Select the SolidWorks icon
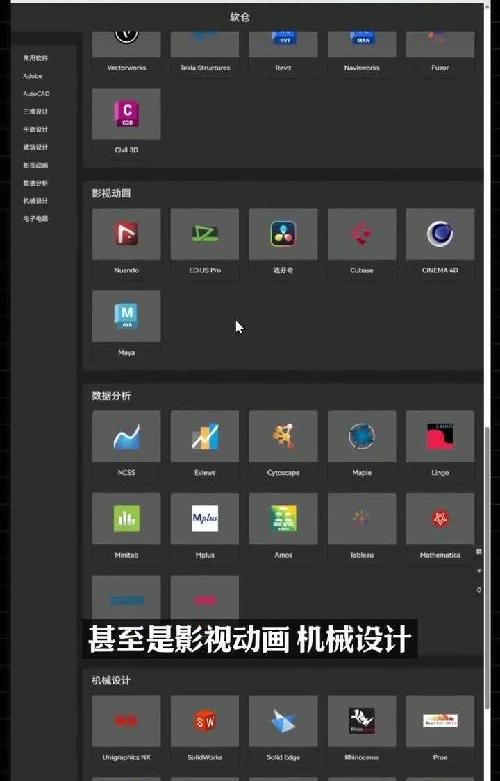 tap(205, 721)
